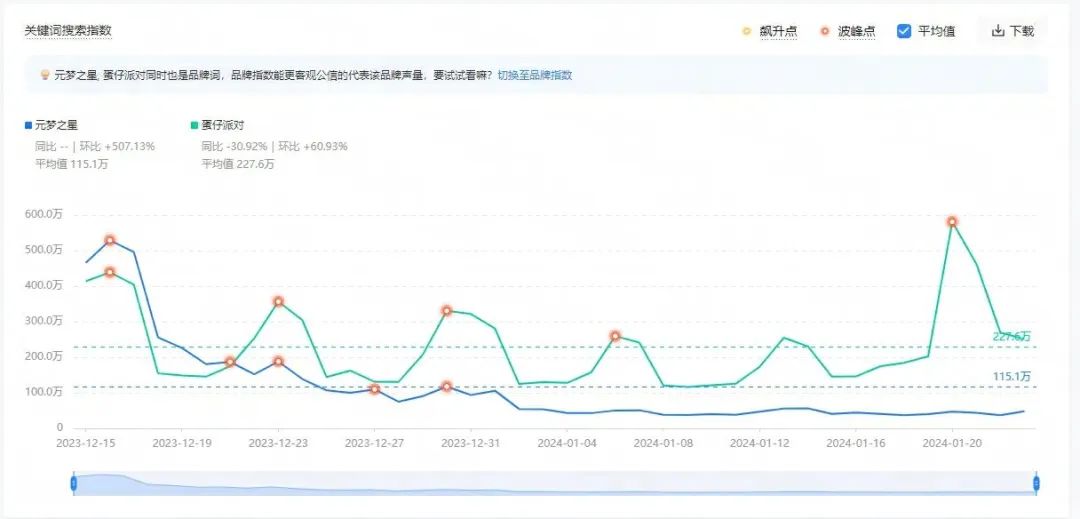Click the 关键词搜索指数 title
This screenshot has height=519, width=1080.
tap(68, 31)
